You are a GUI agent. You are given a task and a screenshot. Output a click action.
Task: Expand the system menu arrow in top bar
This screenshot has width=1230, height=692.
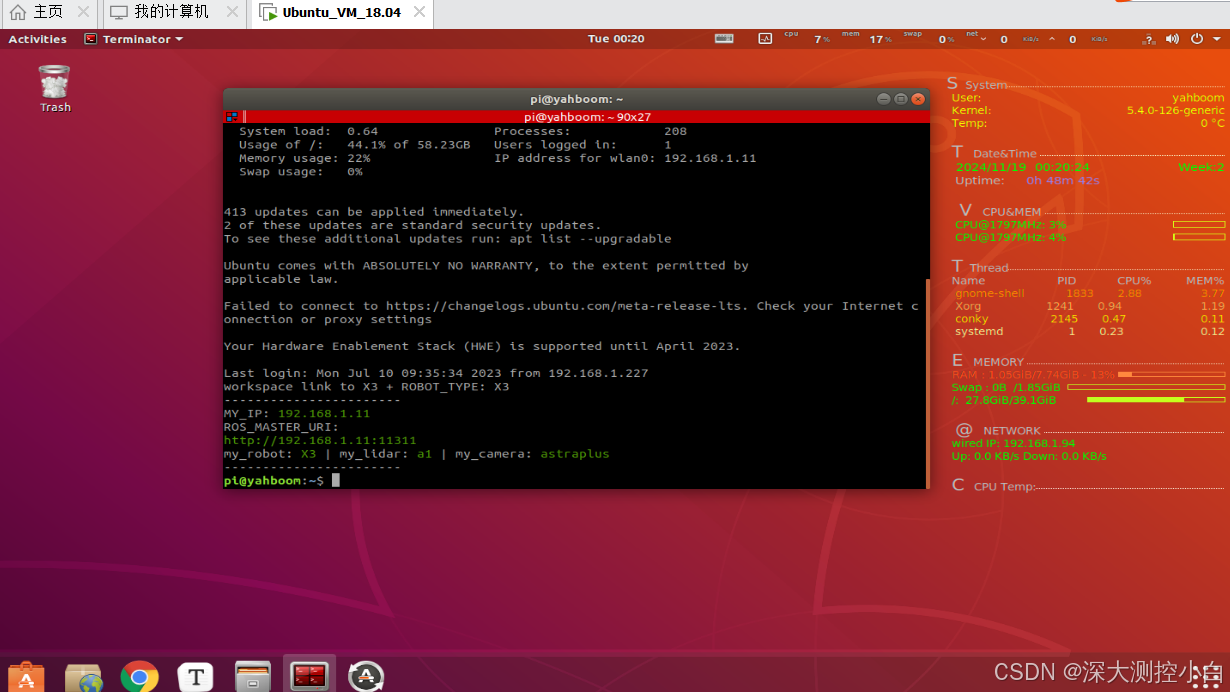(x=1215, y=39)
